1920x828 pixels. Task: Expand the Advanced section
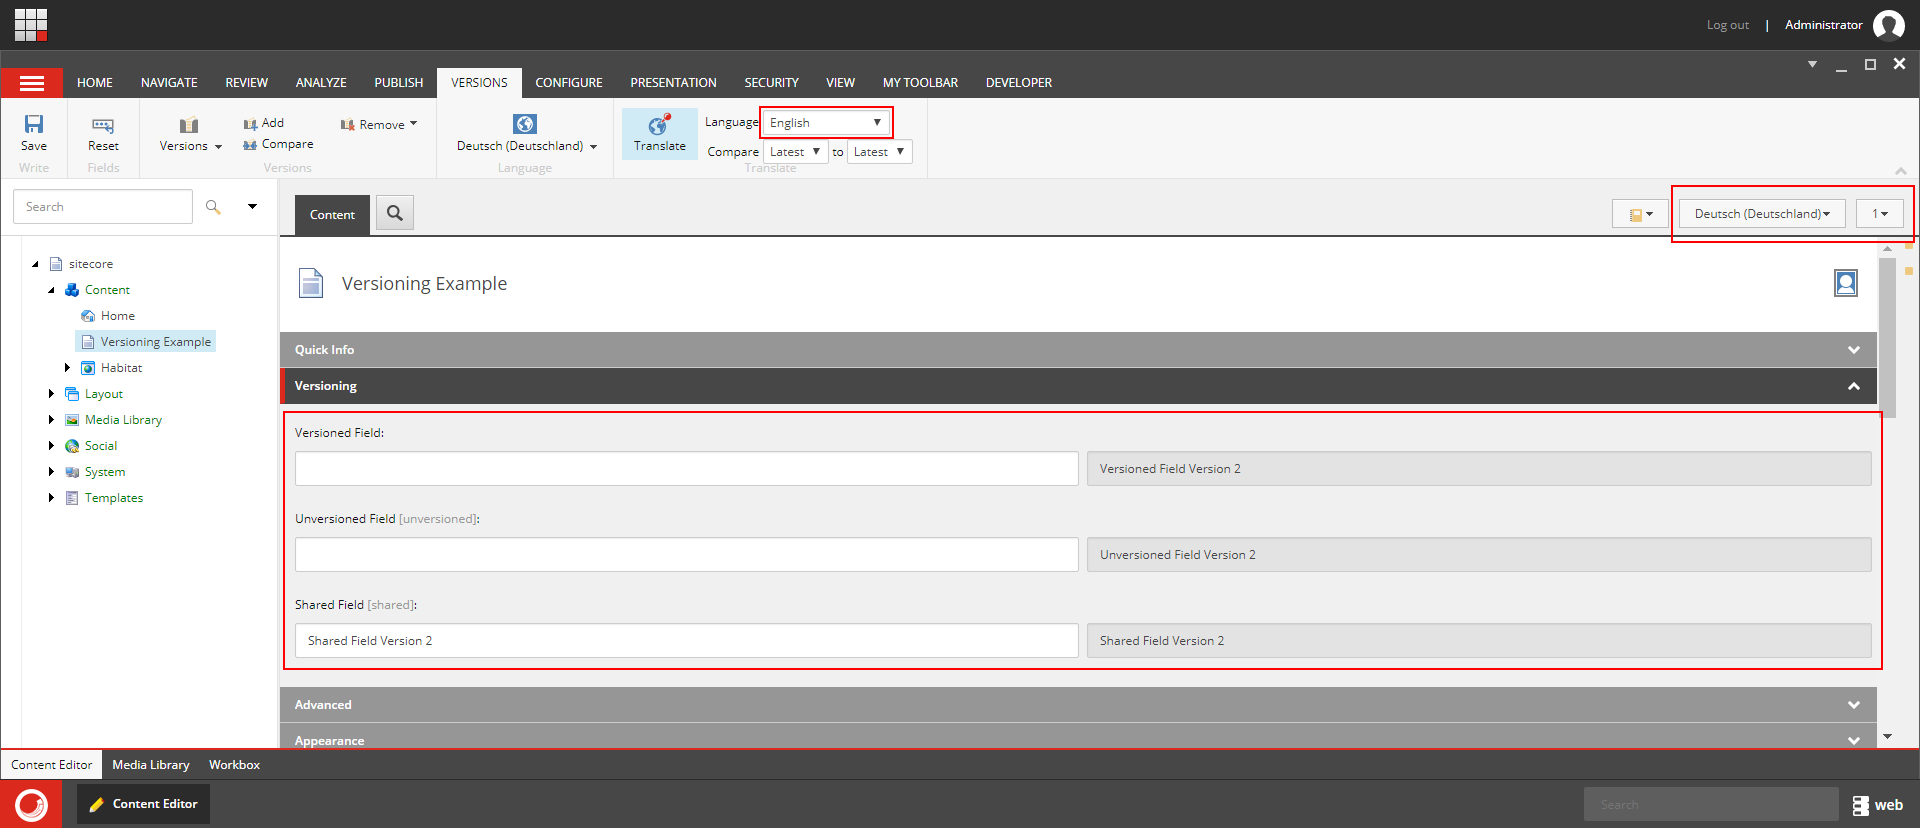point(1078,705)
